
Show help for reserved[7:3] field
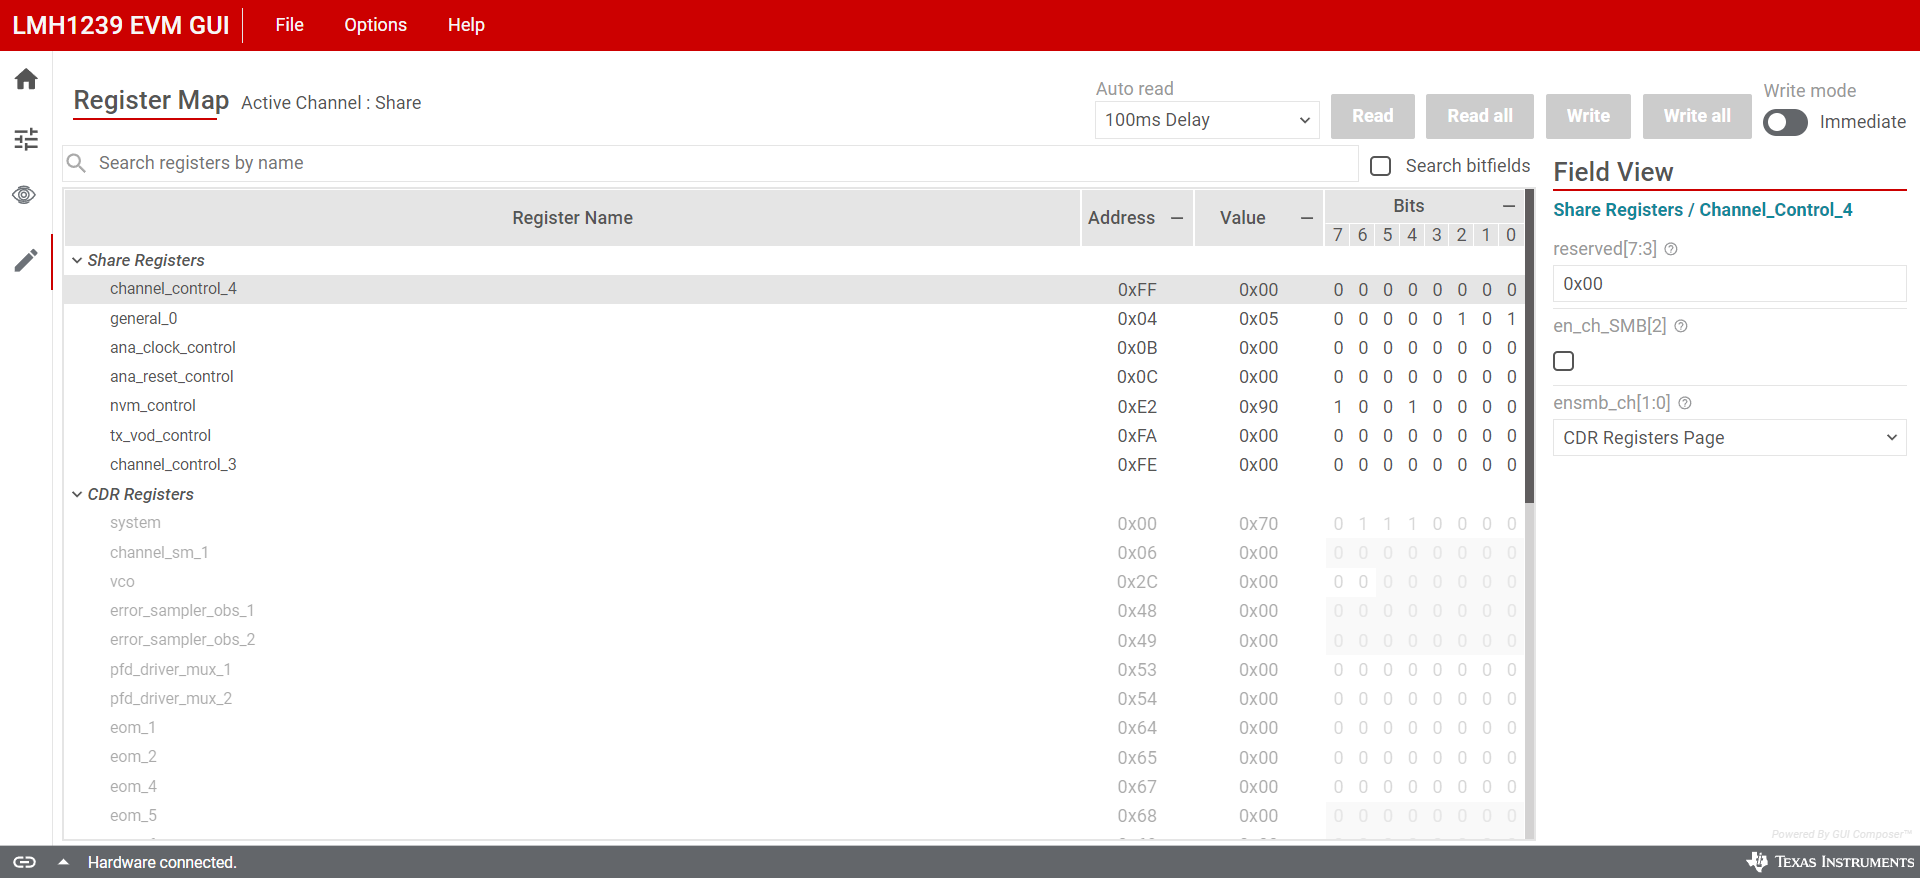coord(1671,249)
